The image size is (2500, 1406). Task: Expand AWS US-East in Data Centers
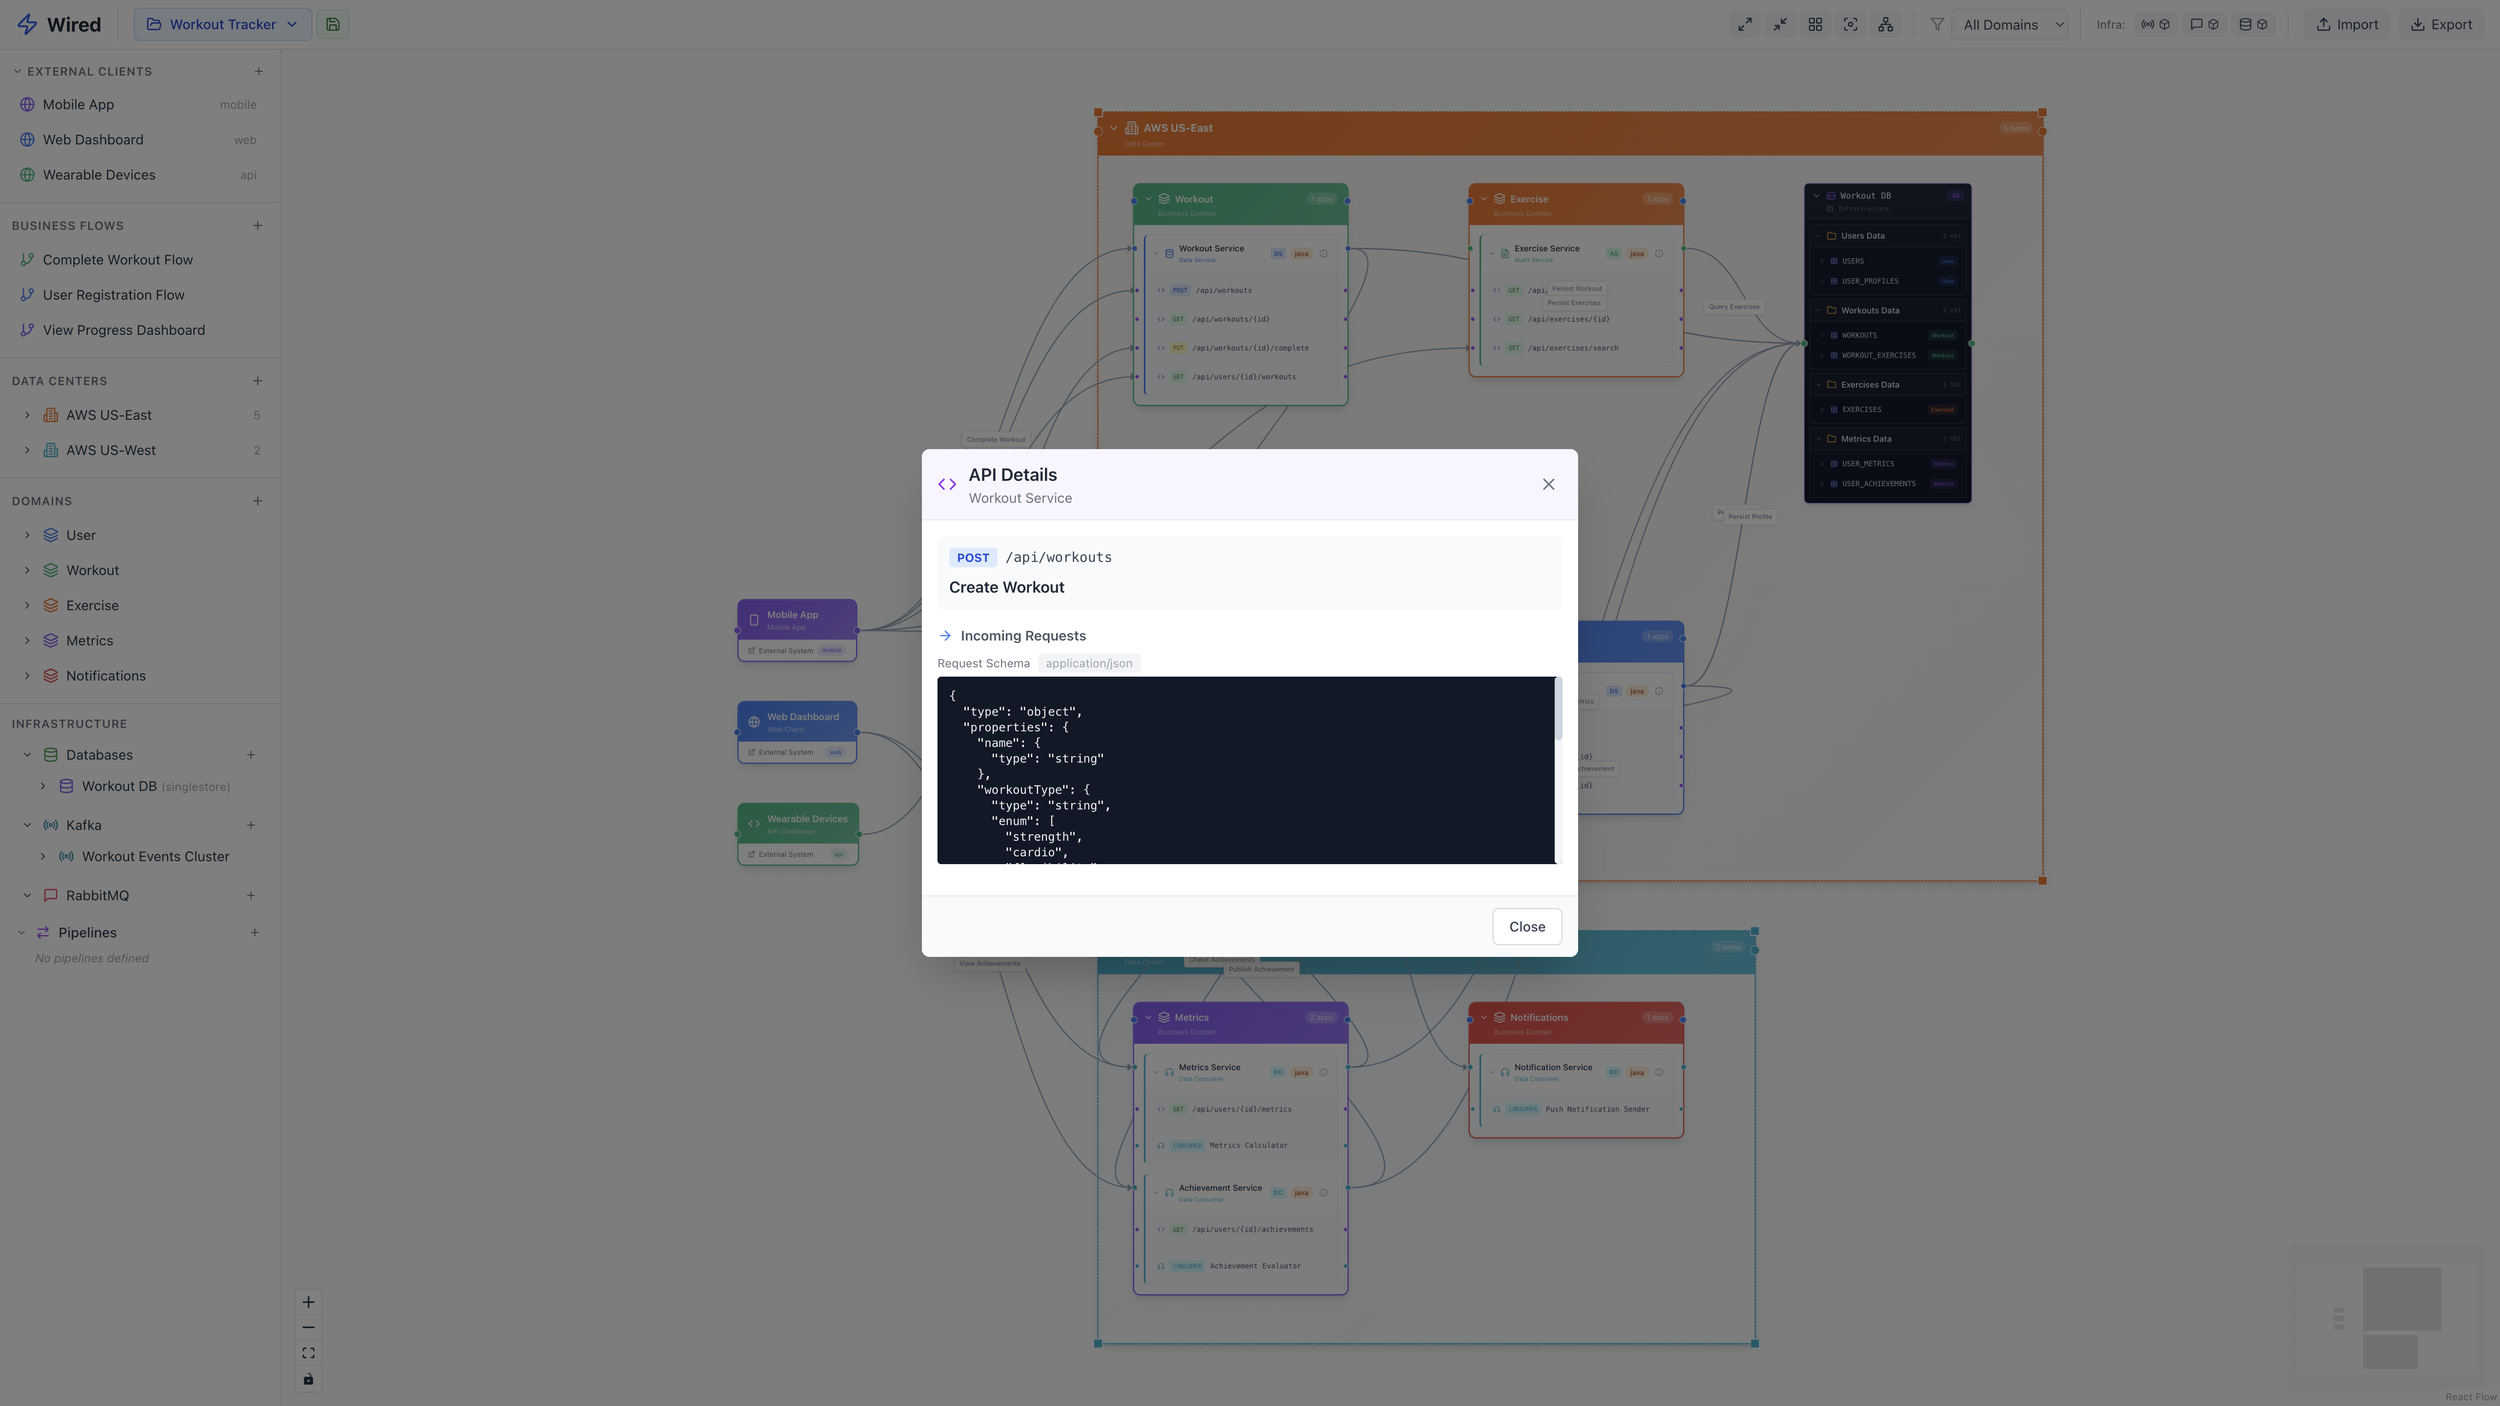(27, 415)
